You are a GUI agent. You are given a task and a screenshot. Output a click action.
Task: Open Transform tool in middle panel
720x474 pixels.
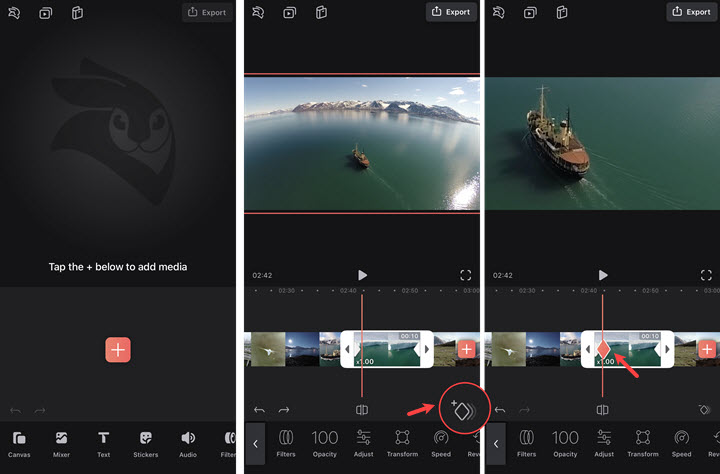402,444
